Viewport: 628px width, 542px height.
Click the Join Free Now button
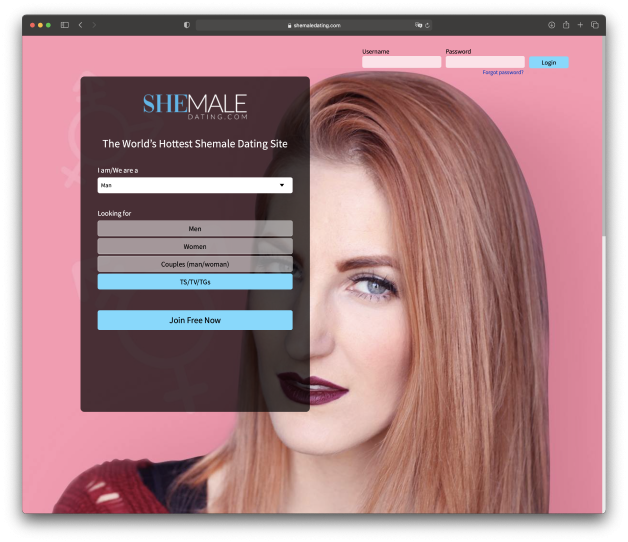195,320
